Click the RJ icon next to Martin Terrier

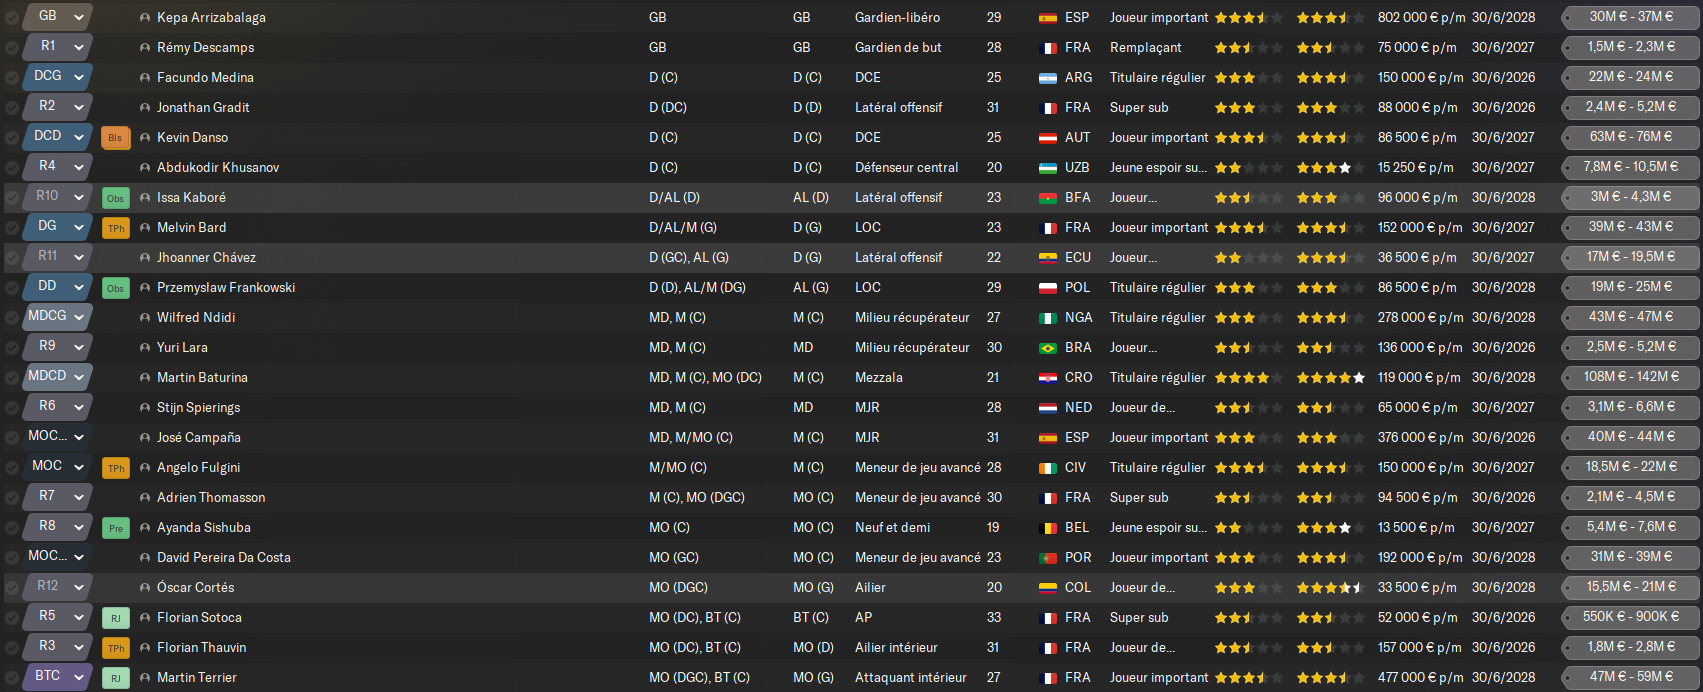tap(115, 678)
